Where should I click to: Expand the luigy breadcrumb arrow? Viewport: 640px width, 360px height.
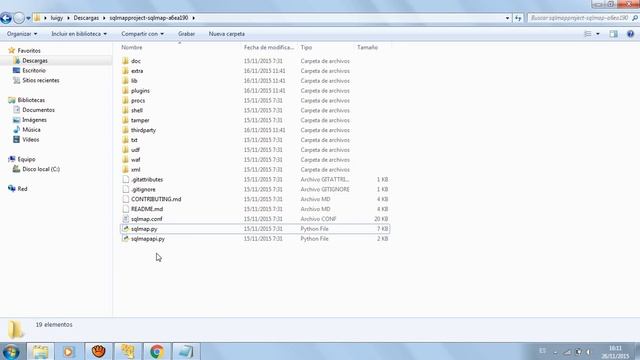[x=69, y=18]
